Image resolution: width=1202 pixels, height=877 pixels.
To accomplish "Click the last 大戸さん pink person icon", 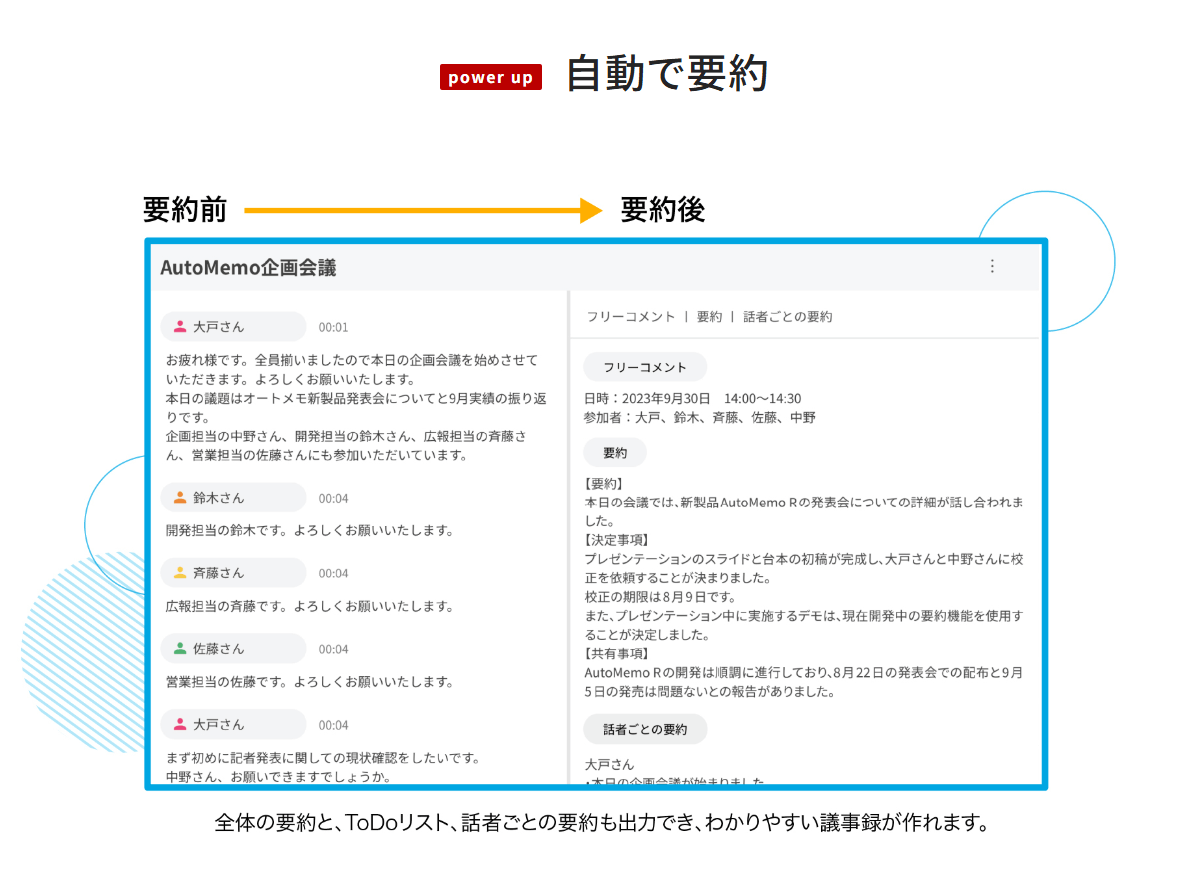I will (180, 725).
